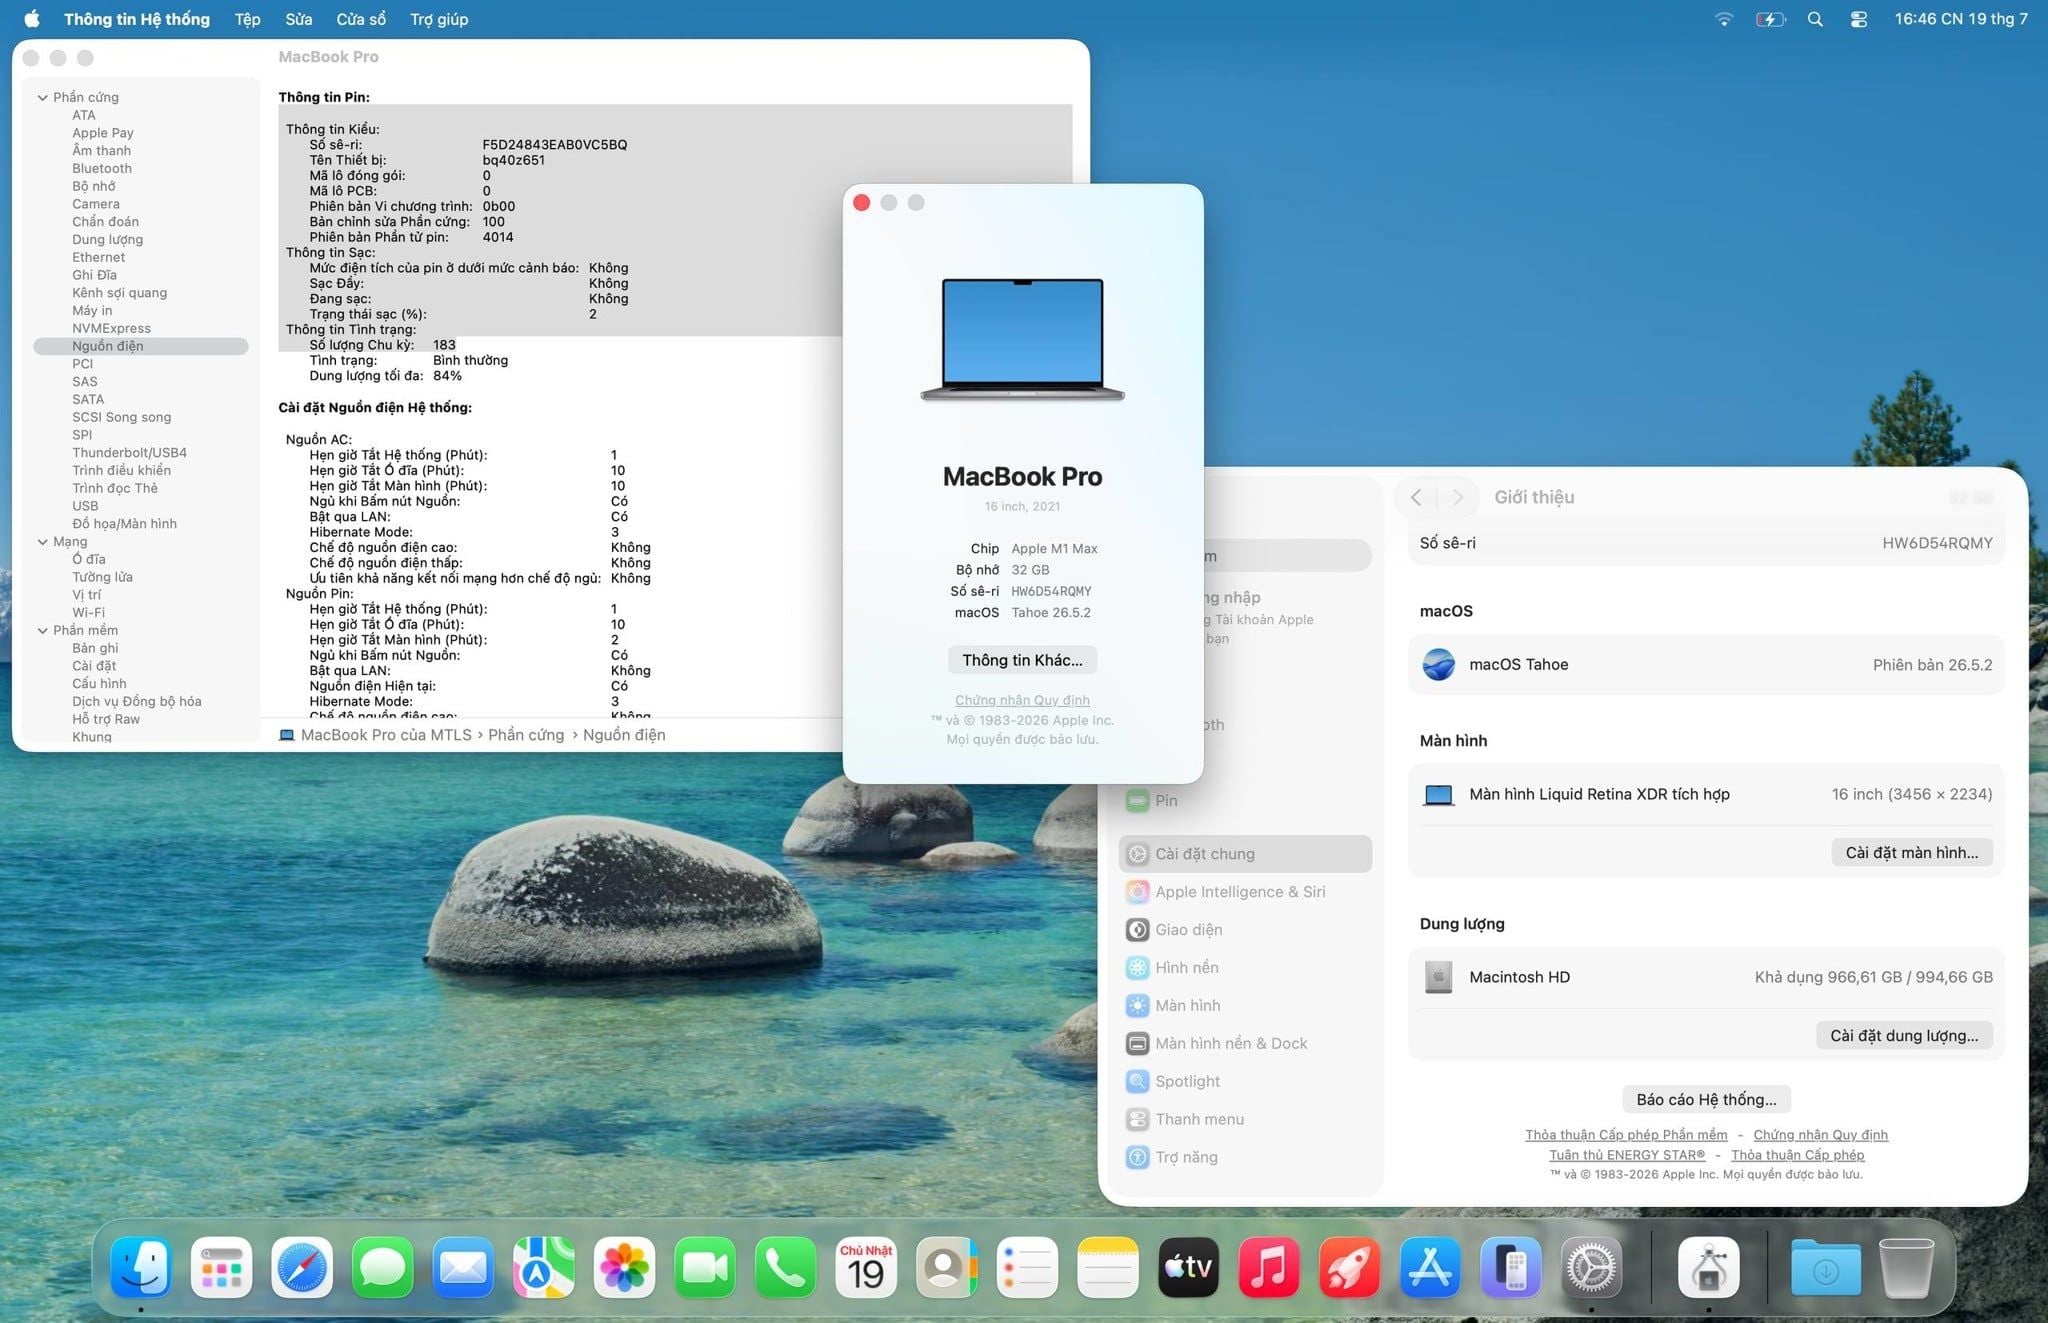Launch iPhone Mirroring from the Dock

click(x=1511, y=1267)
